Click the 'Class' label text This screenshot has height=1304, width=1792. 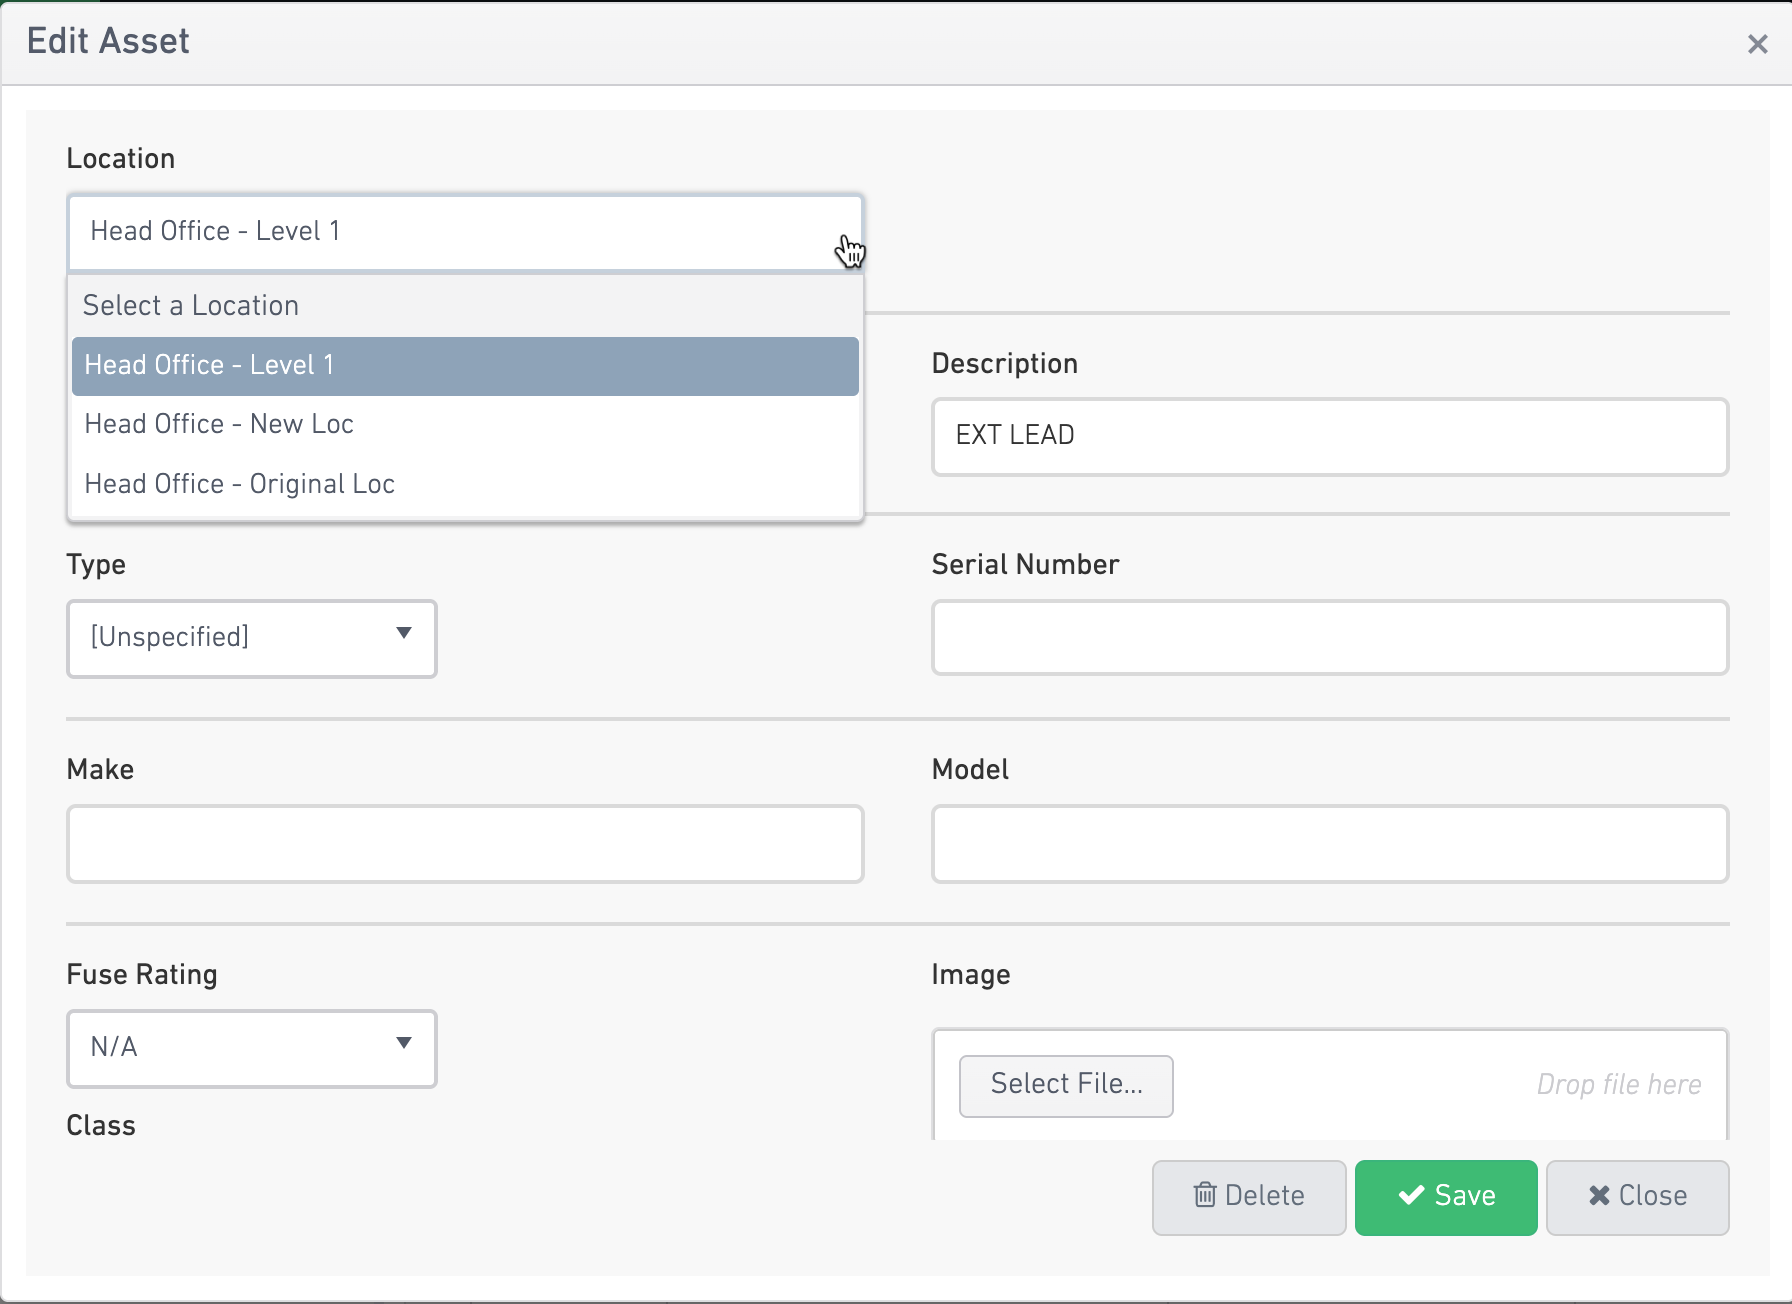101,1126
